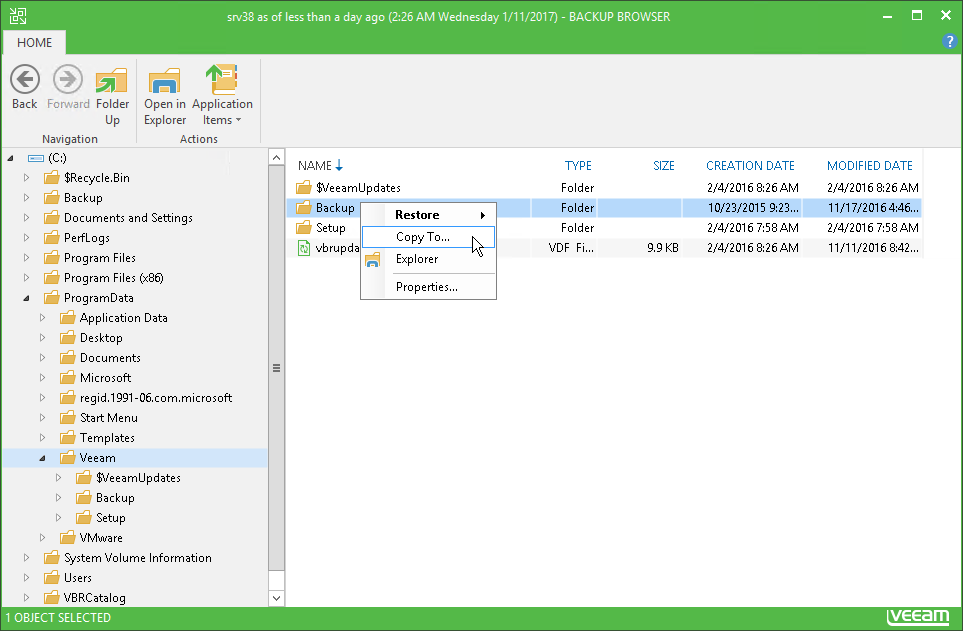Expand the VMware tree node
The image size is (963, 631).
(x=42, y=538)
